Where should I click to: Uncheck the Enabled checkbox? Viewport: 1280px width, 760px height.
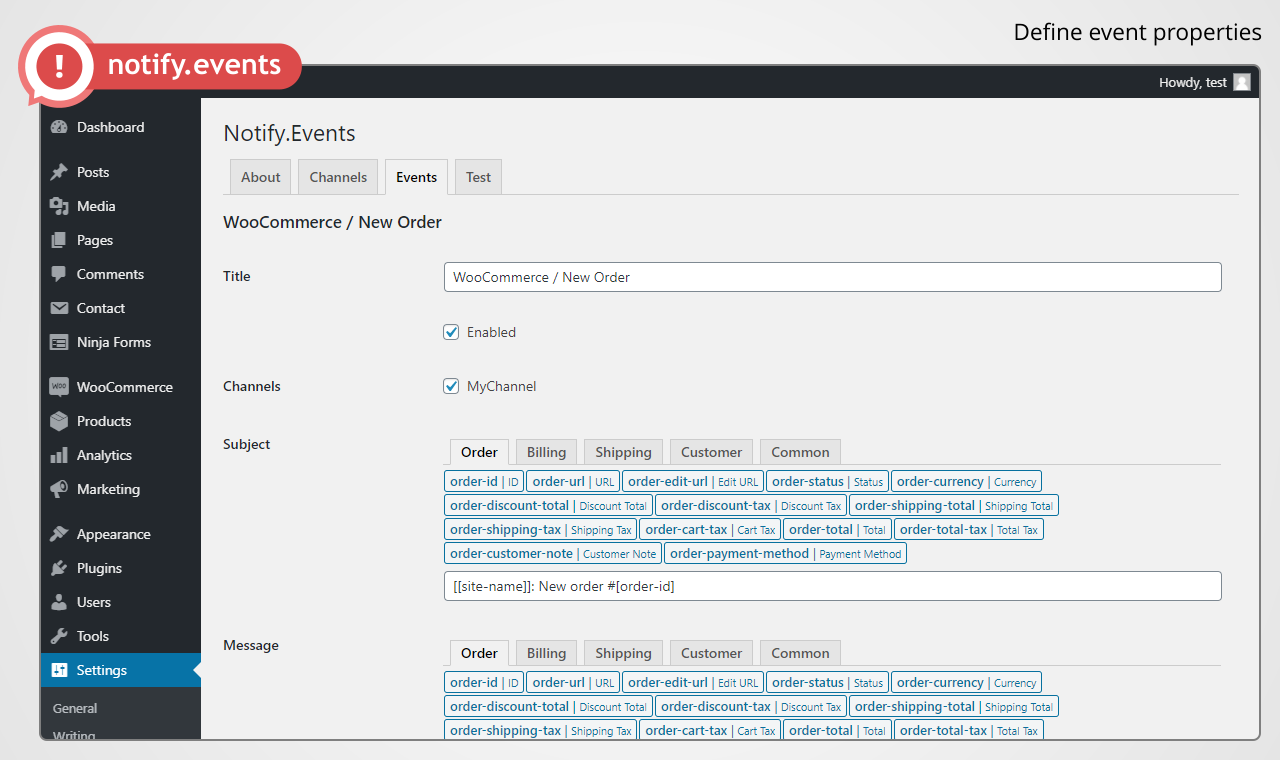coord(451,332)
